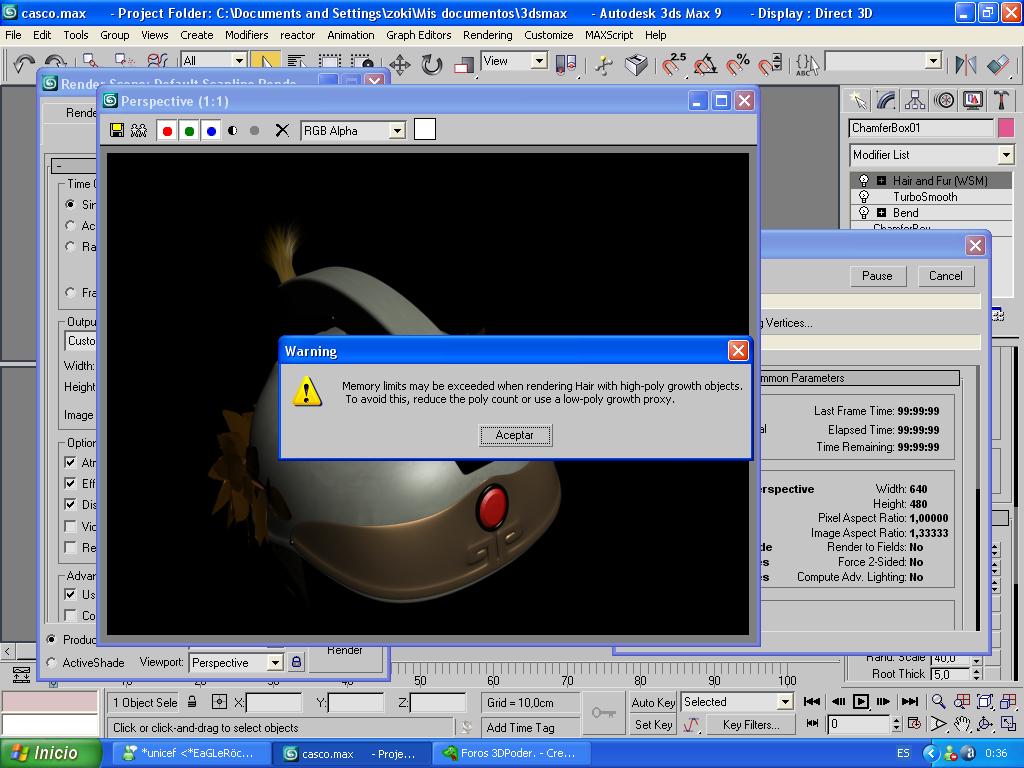
Task: Save bitmap in Perspective render window
Action: (117, 131)
